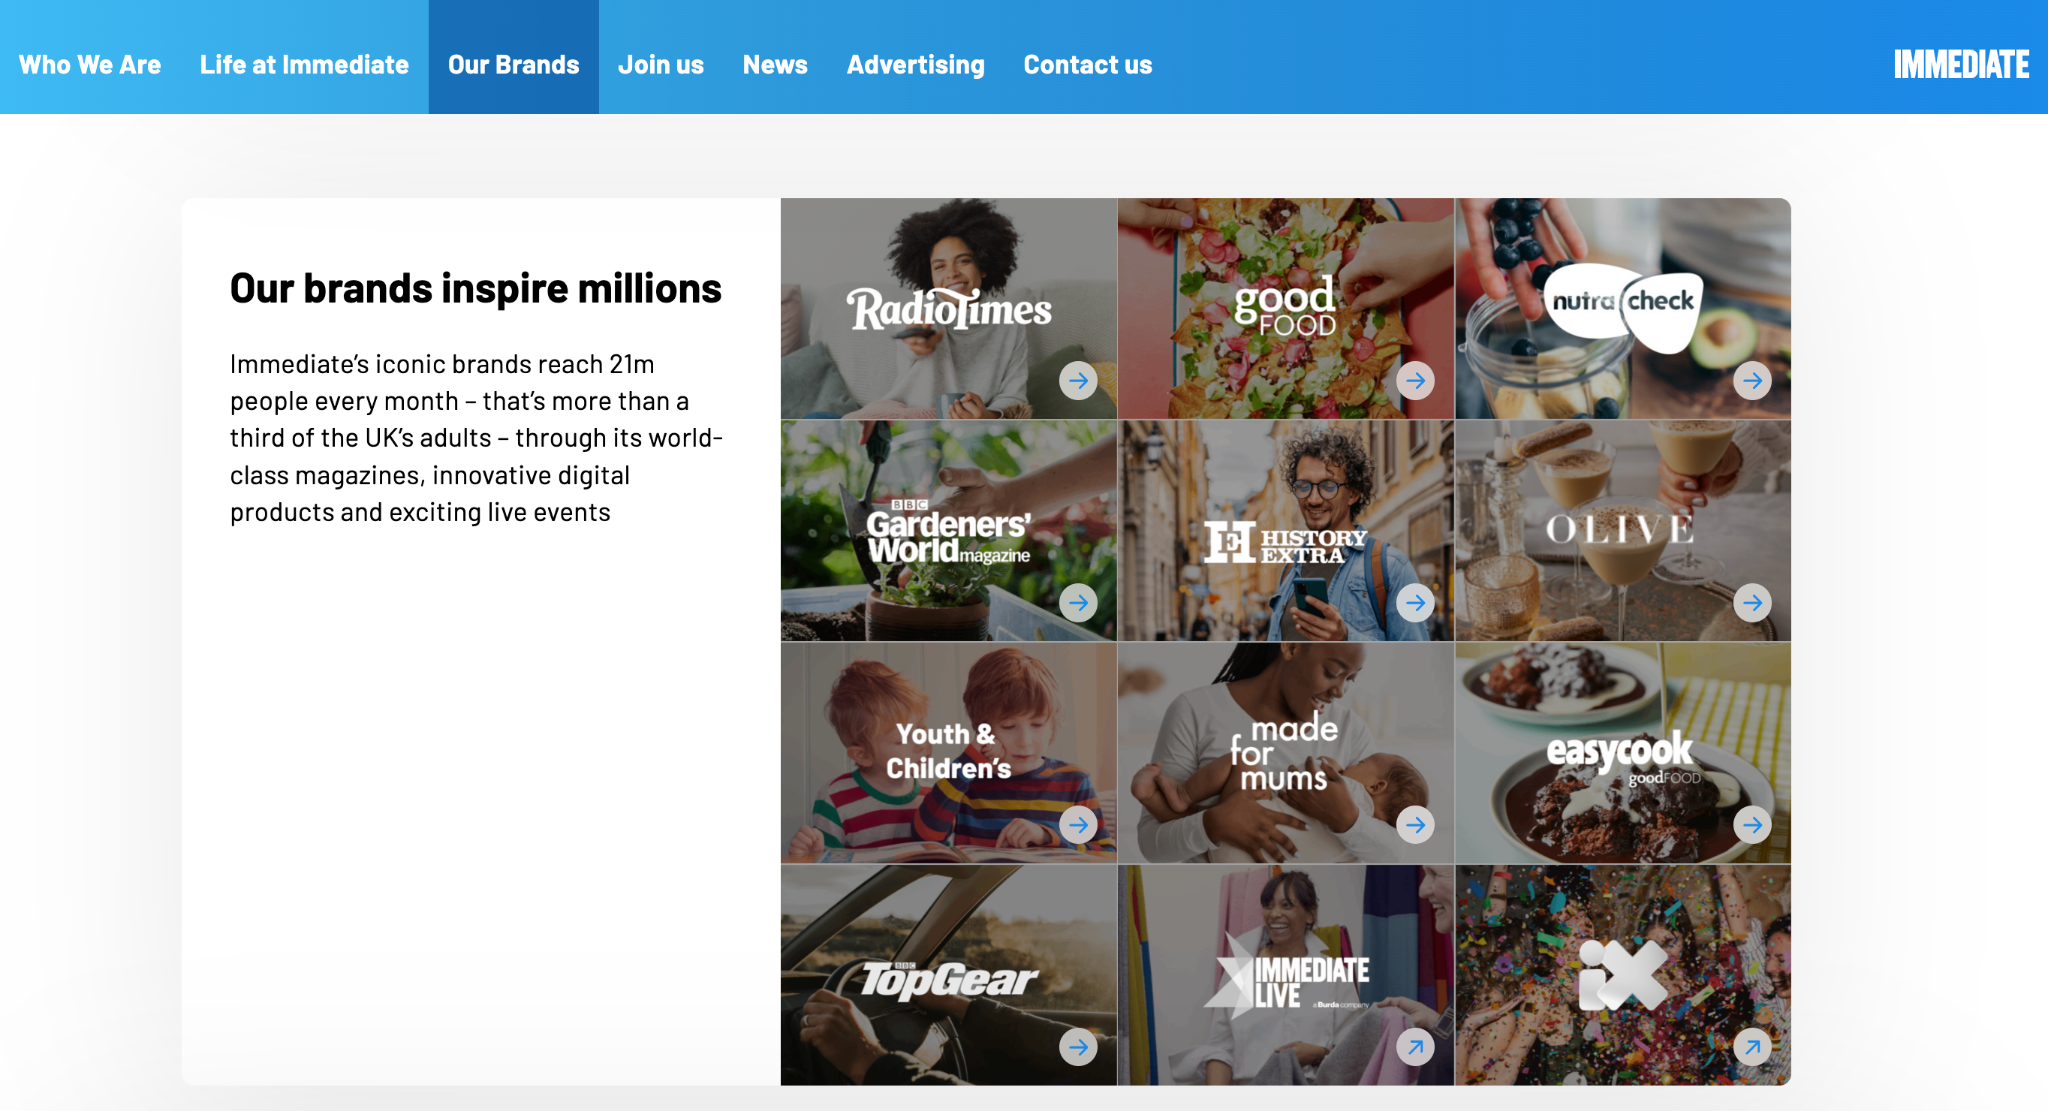Open the Join us link
Image resolution: width=2048 pixels, height=1111 pixels.
661,65
